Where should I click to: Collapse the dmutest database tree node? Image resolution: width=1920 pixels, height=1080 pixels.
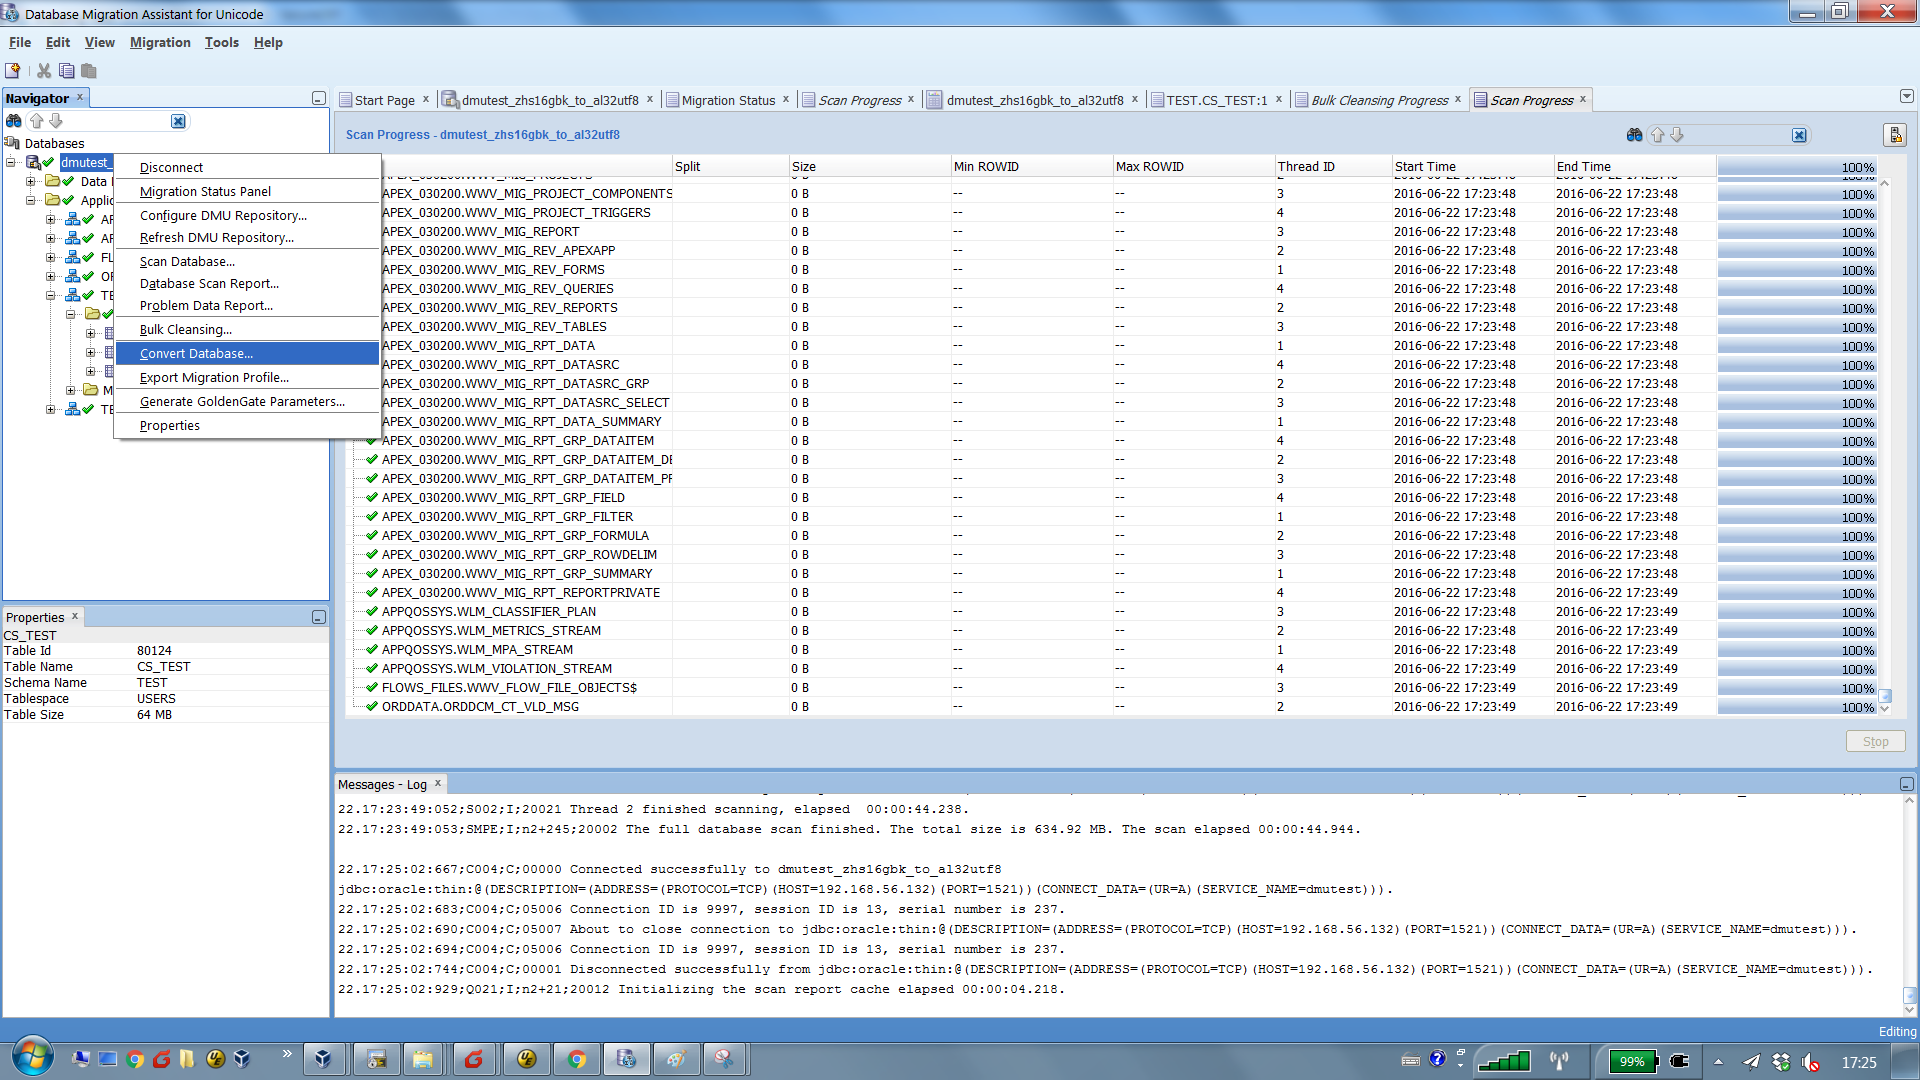coord(11,162)
